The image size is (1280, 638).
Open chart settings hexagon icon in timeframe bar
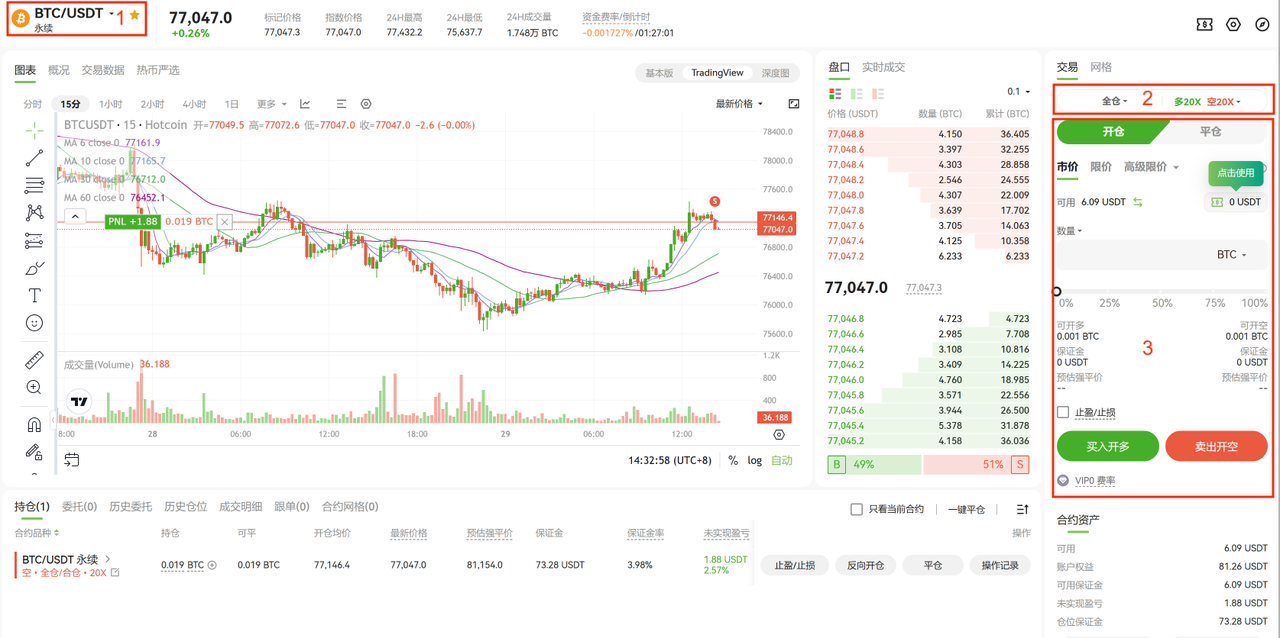366,104
